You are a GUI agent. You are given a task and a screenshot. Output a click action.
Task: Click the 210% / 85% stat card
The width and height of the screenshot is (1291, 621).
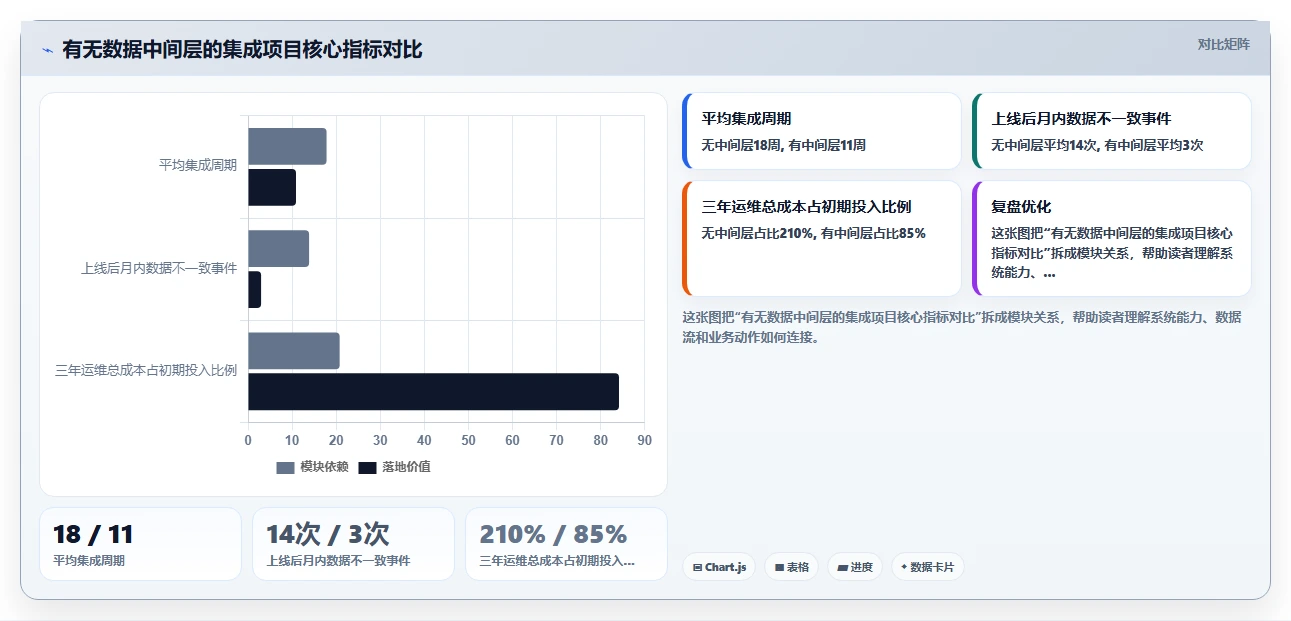click(x=566, y=544)
